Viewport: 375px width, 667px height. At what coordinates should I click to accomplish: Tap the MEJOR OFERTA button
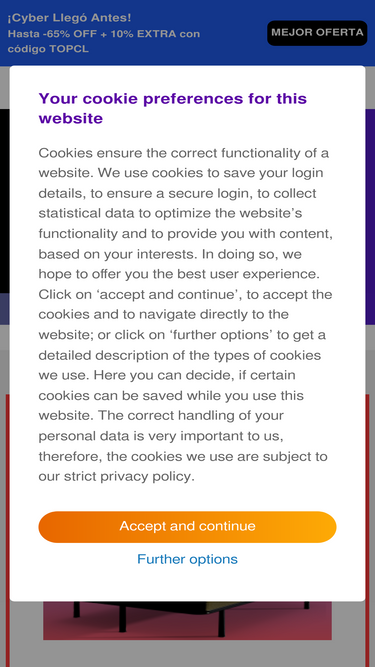coord(317,33)
